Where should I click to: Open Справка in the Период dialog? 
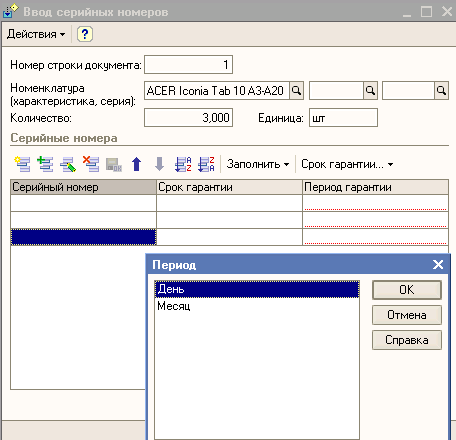pyautogui.click(x=407, y=340)
